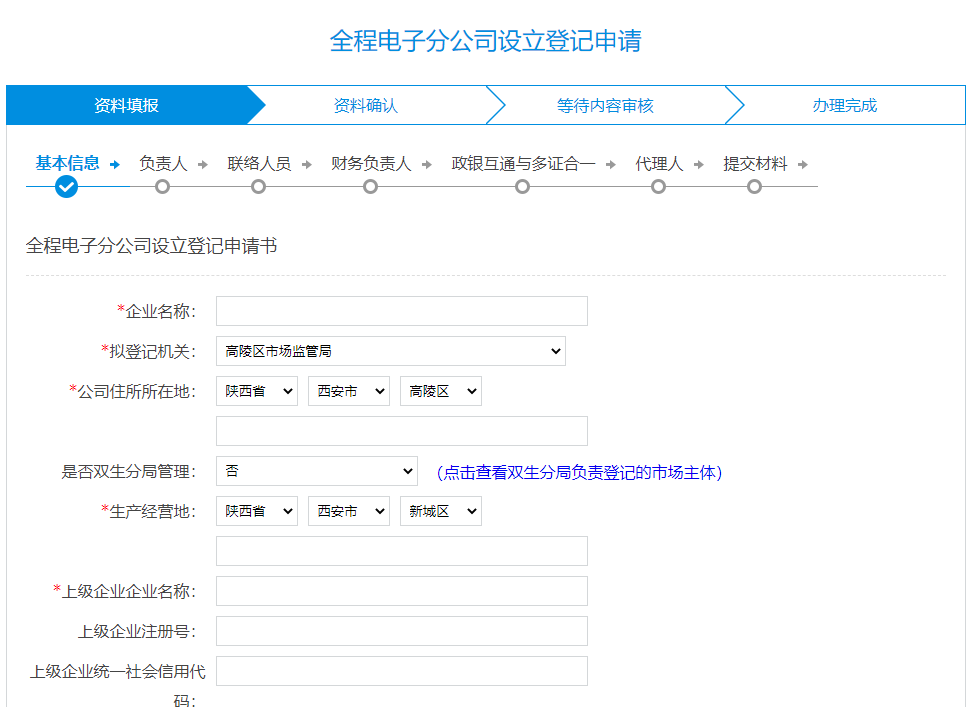Focus the 上级企业统一社会信用代码 input field
973x707 pixels.
click(x=401, y=671)
